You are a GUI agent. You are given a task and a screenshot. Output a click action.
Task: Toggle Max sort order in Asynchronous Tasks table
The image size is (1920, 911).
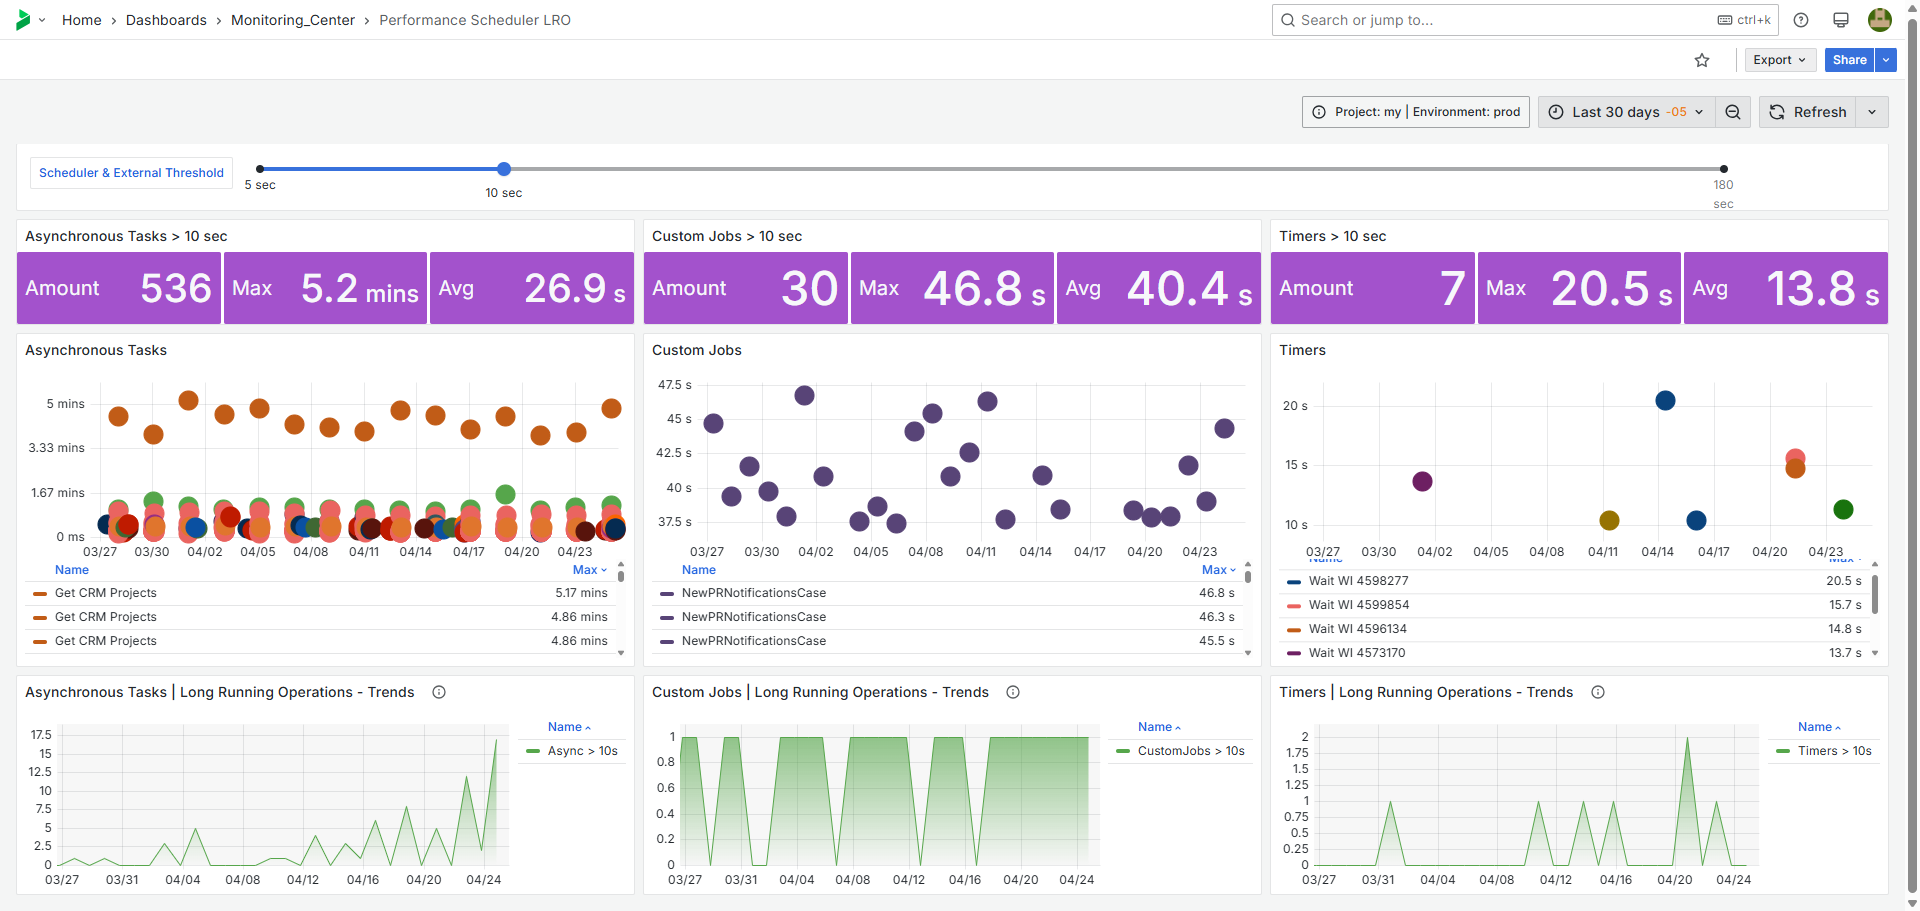(x=589, y=569)
